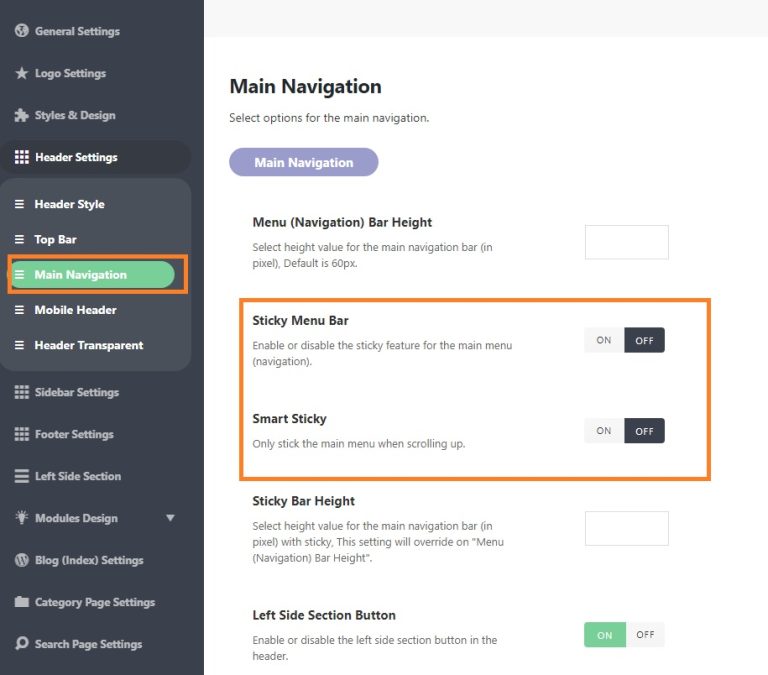Click the Sticky Menu Bar label
Viewport: 768px width, 675px height.
300,320
